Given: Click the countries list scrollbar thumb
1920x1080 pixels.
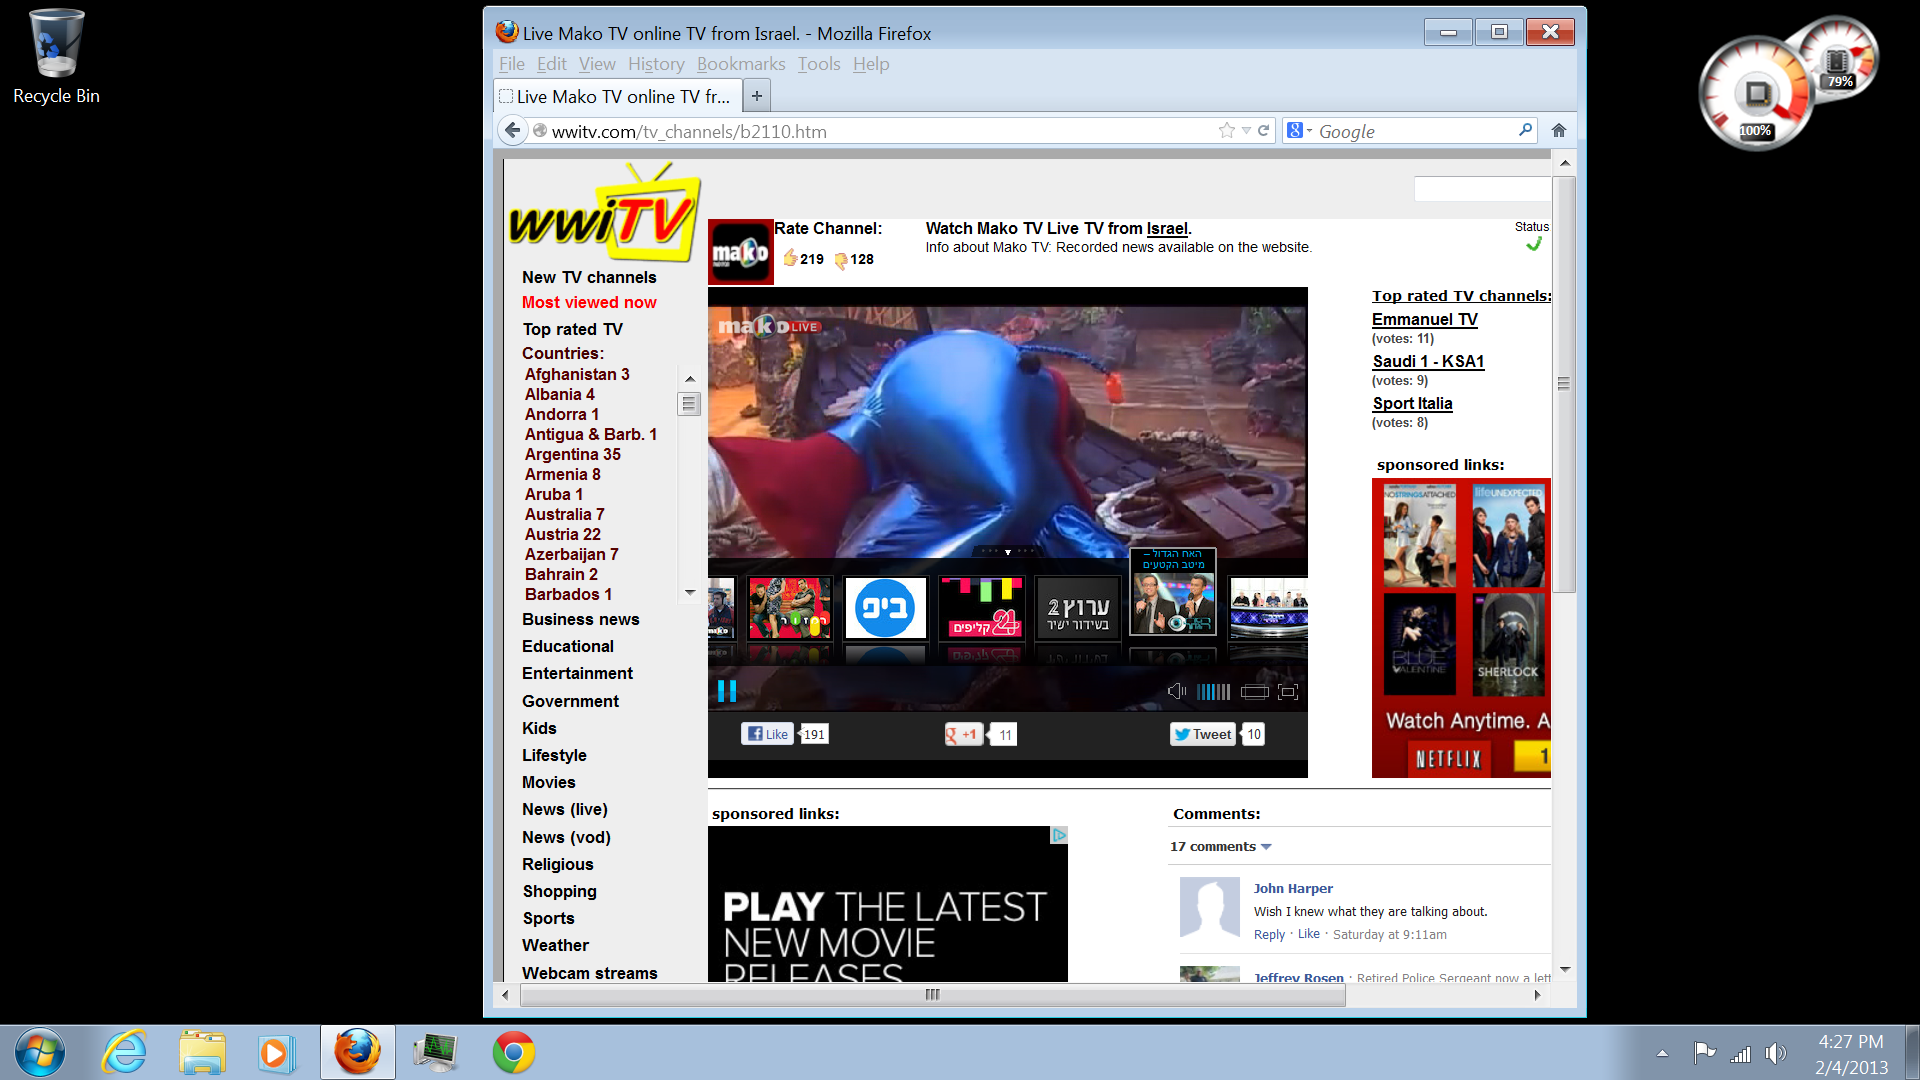Looking at the screenshot, I should 689,403.
